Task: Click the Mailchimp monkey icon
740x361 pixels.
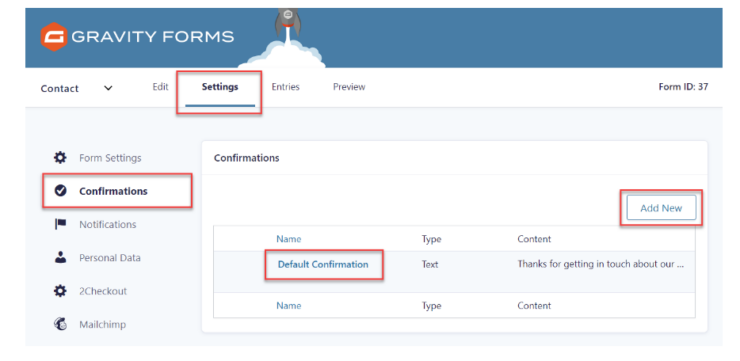Action: point(60,325)
